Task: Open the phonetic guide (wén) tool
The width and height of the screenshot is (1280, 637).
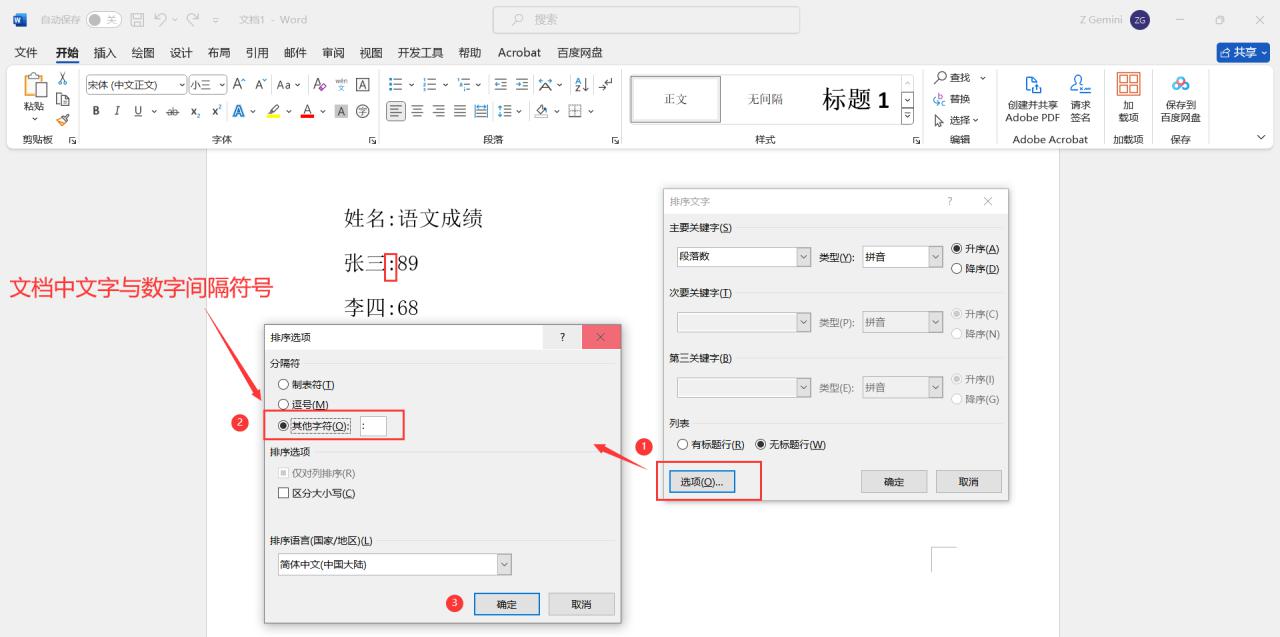Action: coord(341,85)
